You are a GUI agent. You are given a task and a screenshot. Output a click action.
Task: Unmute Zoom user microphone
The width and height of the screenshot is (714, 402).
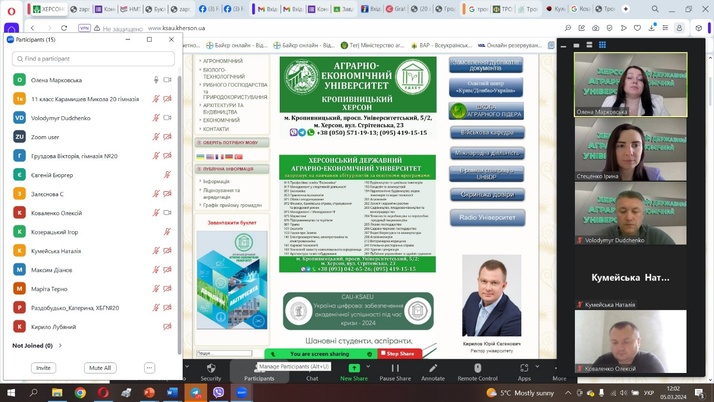156,137
